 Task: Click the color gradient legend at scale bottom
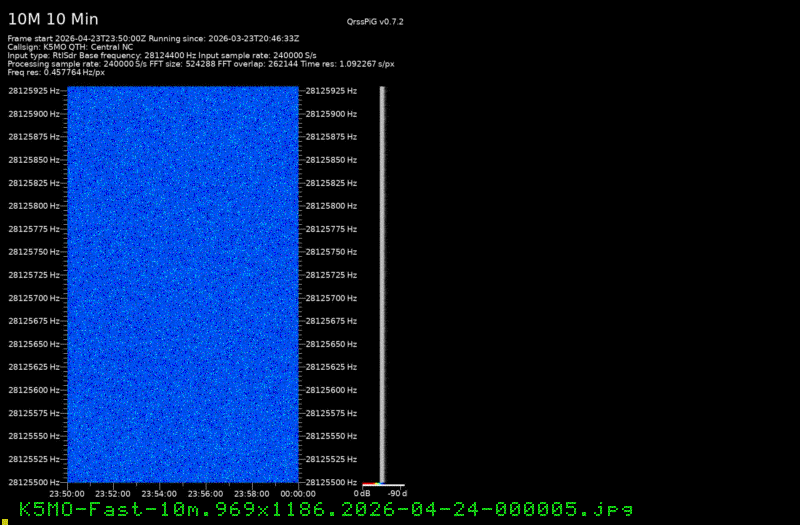tap(371, 484)
